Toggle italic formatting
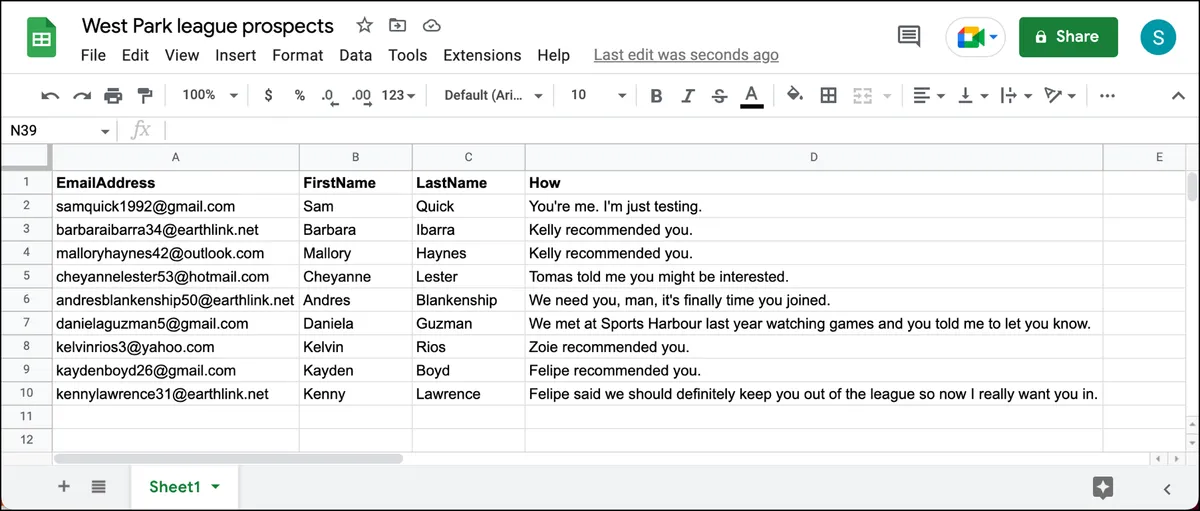The width and height of the screenshot is (1200, 511). (x=688, y=96)
